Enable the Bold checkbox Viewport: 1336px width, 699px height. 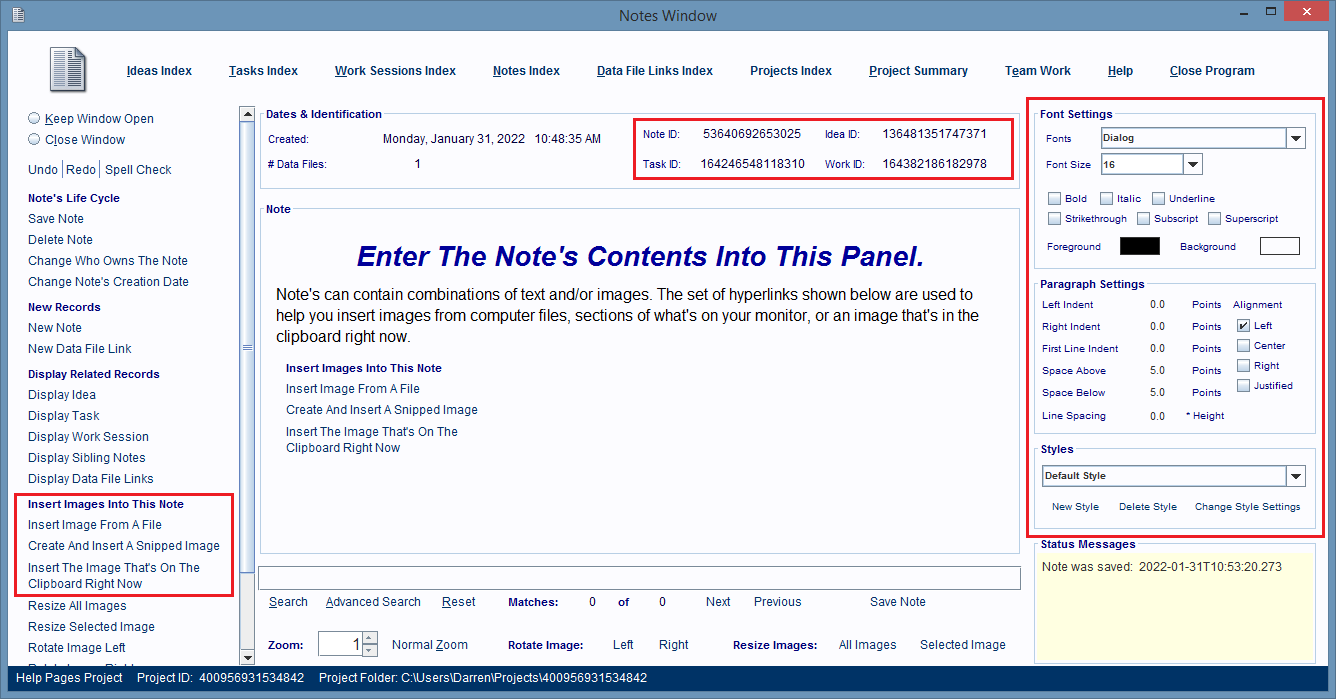1055,199
